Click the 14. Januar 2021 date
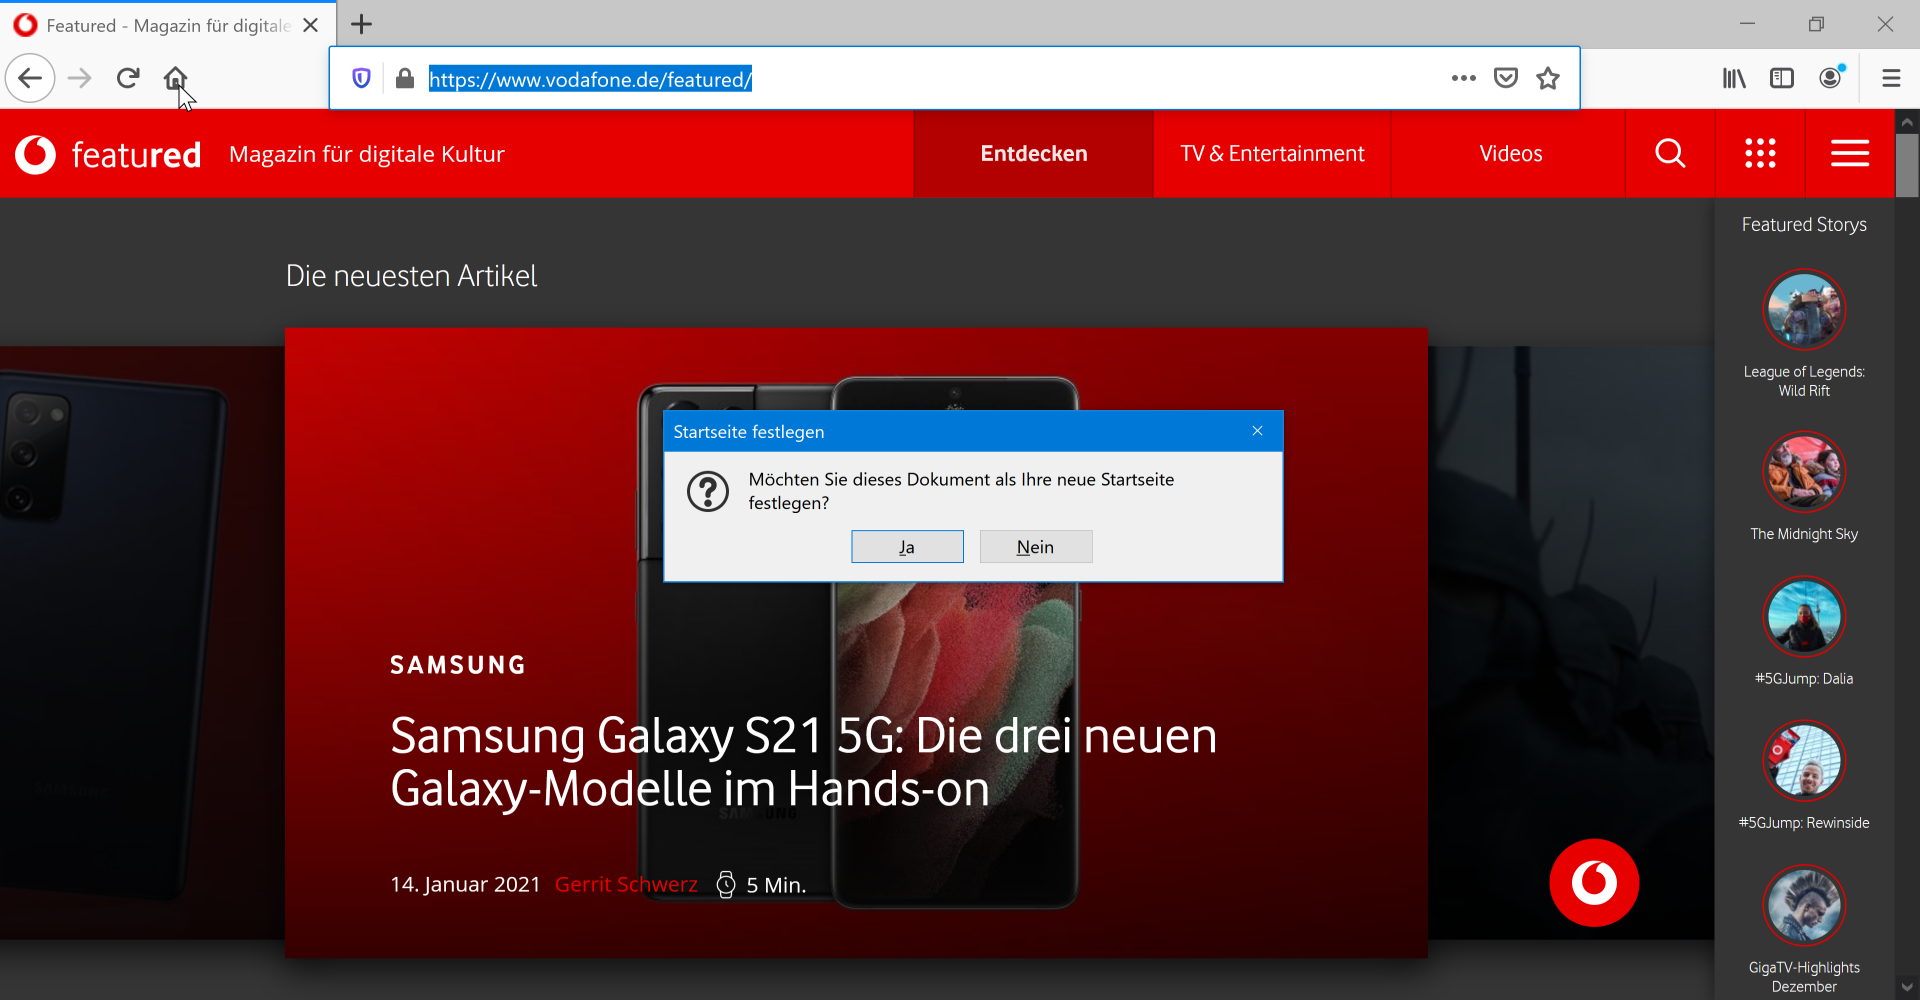 (465, 885)
